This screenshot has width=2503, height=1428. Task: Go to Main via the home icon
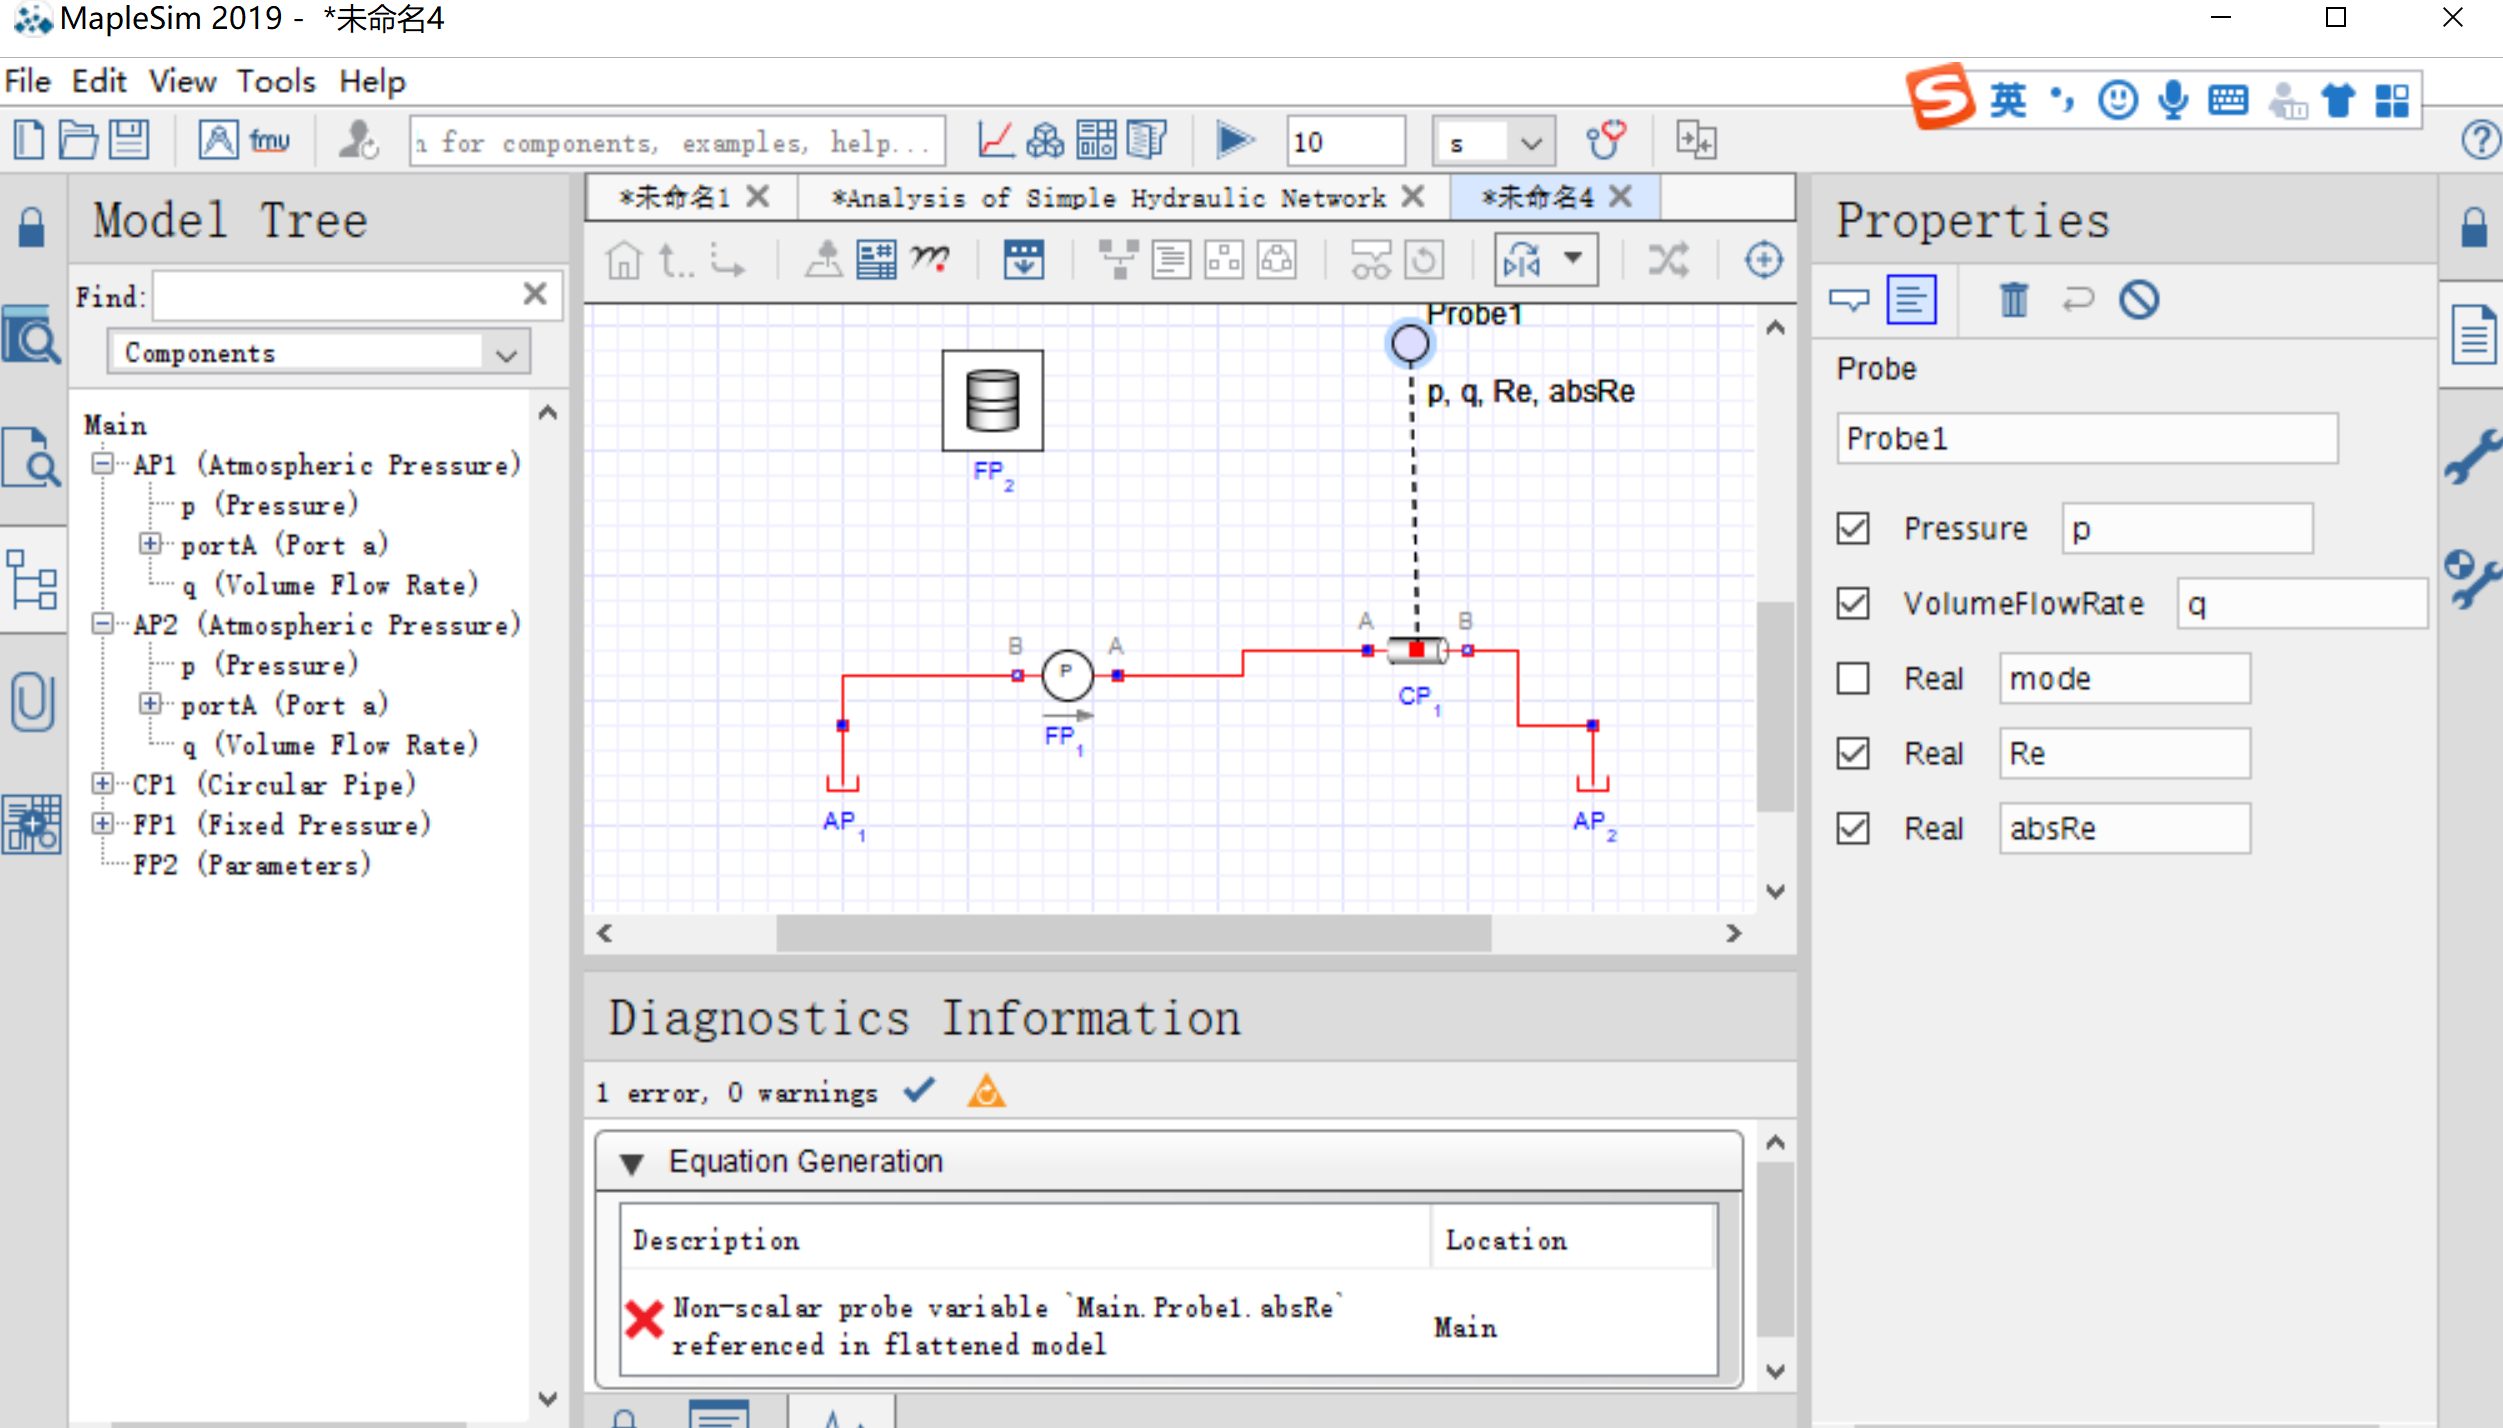[624, 260]
